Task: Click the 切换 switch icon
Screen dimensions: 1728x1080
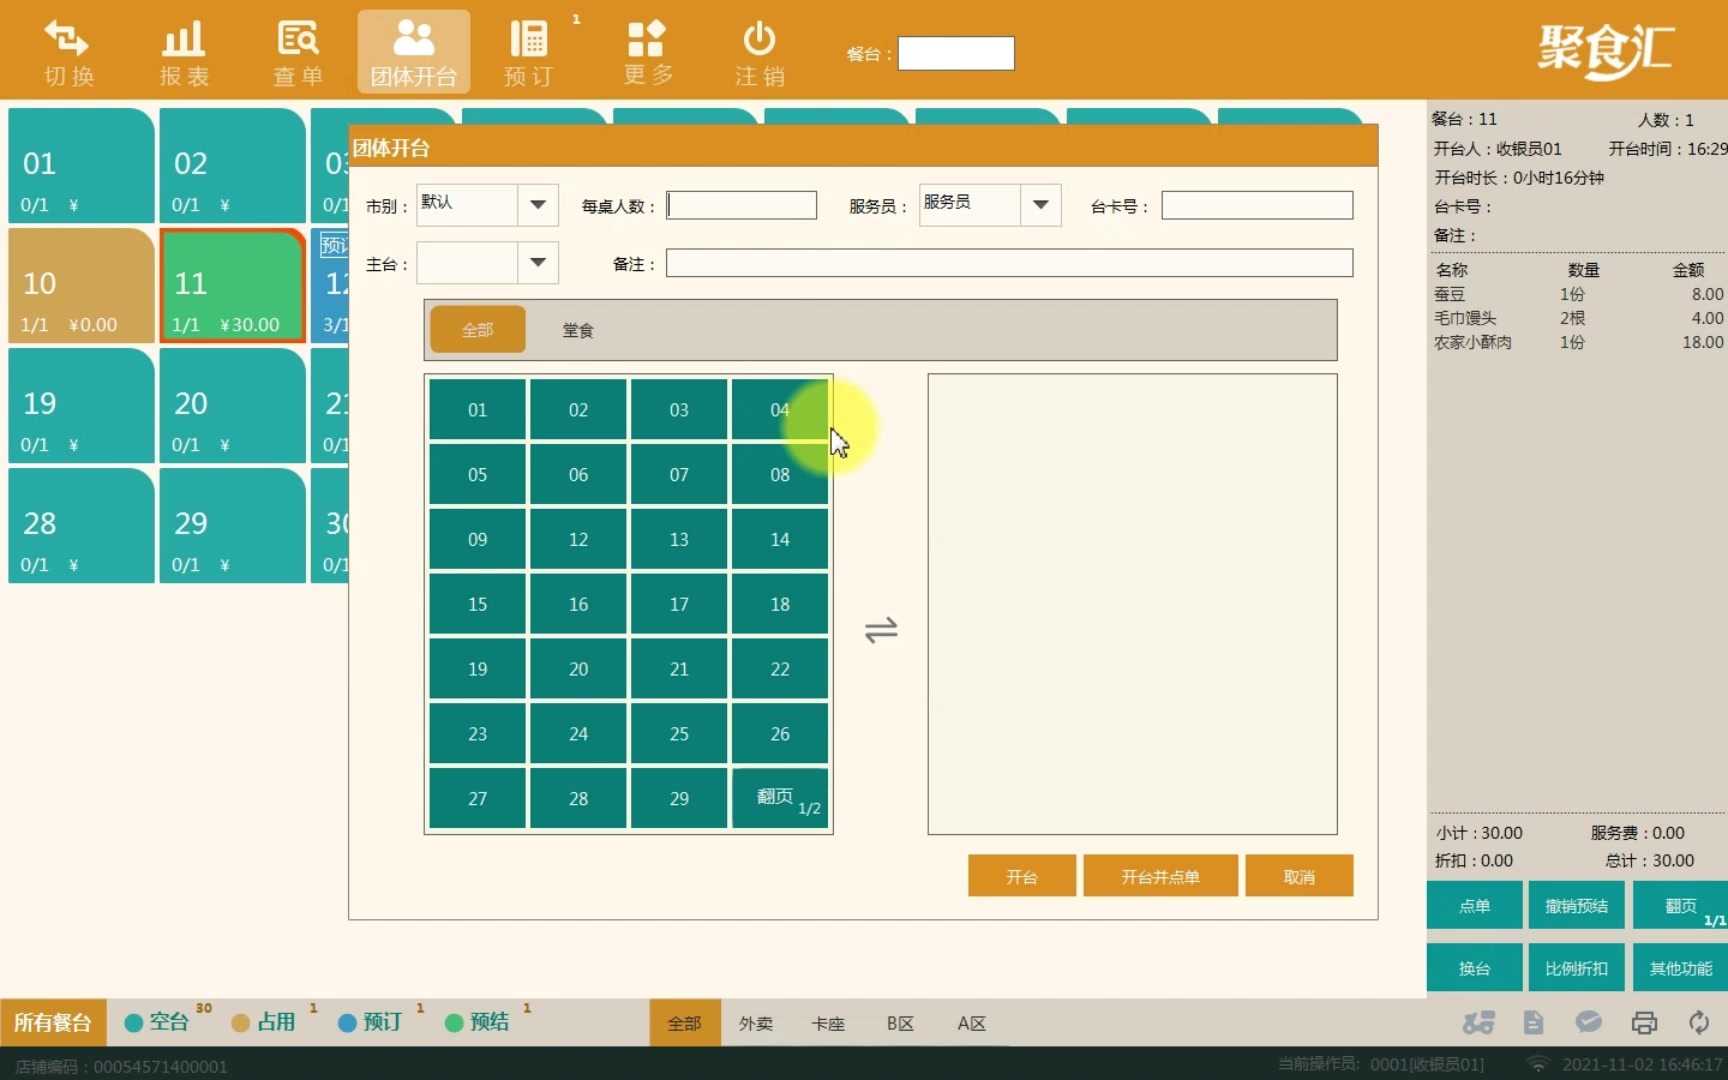Action: tap(68, 52)
